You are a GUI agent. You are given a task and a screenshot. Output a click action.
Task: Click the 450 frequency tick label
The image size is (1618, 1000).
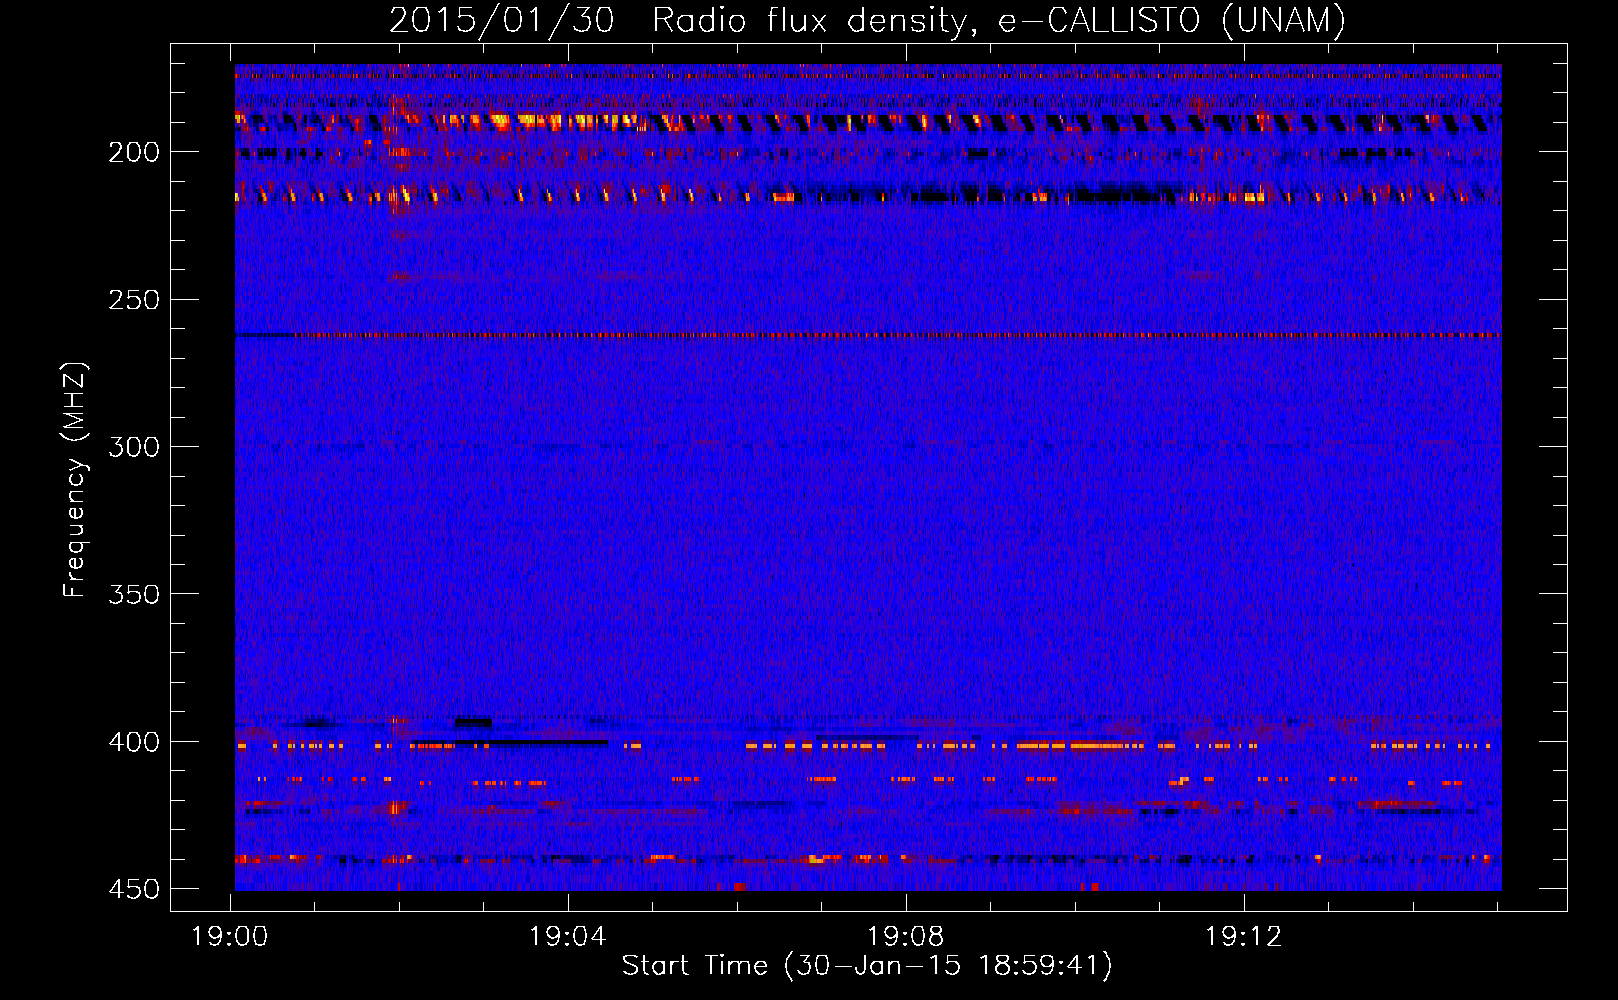click(x=134, y=889)
